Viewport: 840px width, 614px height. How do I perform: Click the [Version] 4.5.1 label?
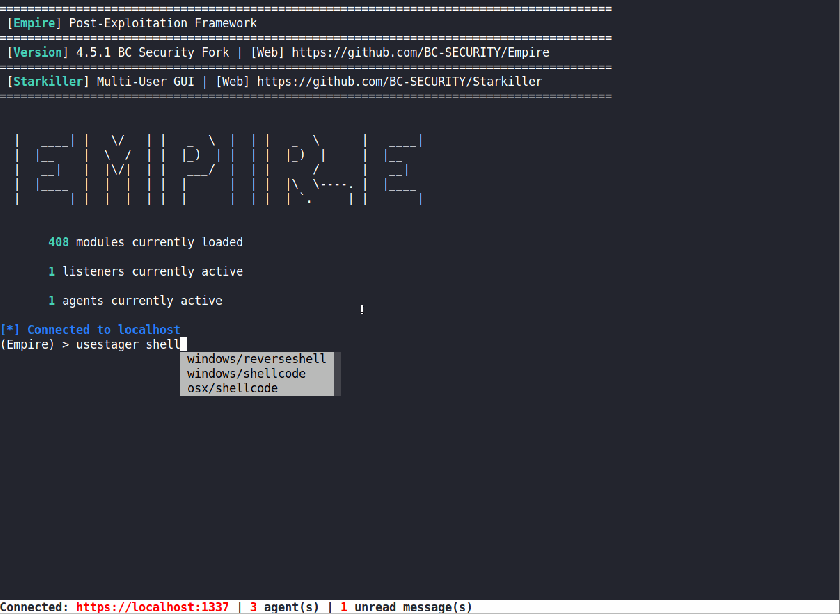pyautogui.click(x=37, y=51)
